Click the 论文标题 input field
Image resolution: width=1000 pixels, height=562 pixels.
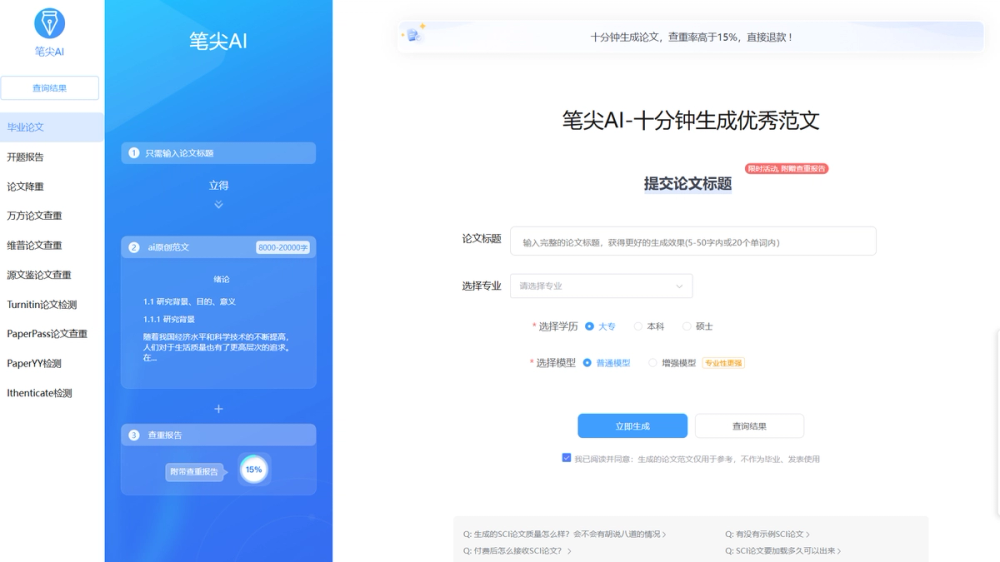point(693,242)
